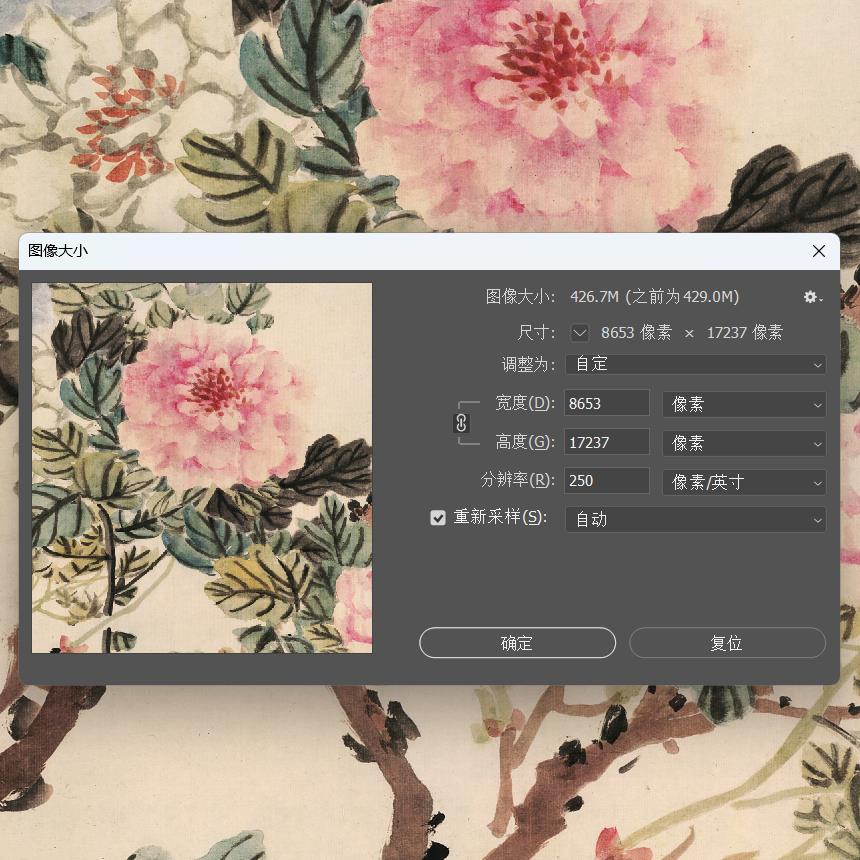
Task: Open the 重新采样 method dropdown showing 自动
Action: coord(695,519)
